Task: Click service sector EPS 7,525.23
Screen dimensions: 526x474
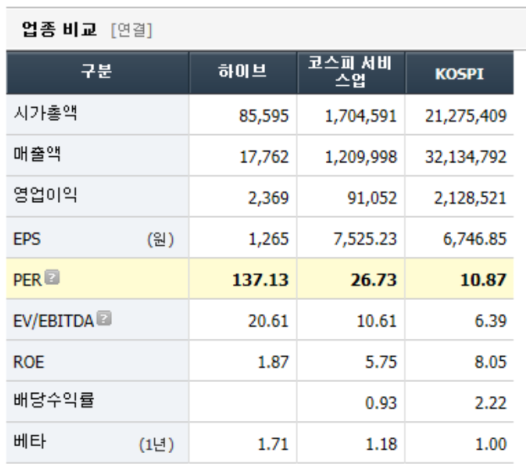Action: pos(365,240)
